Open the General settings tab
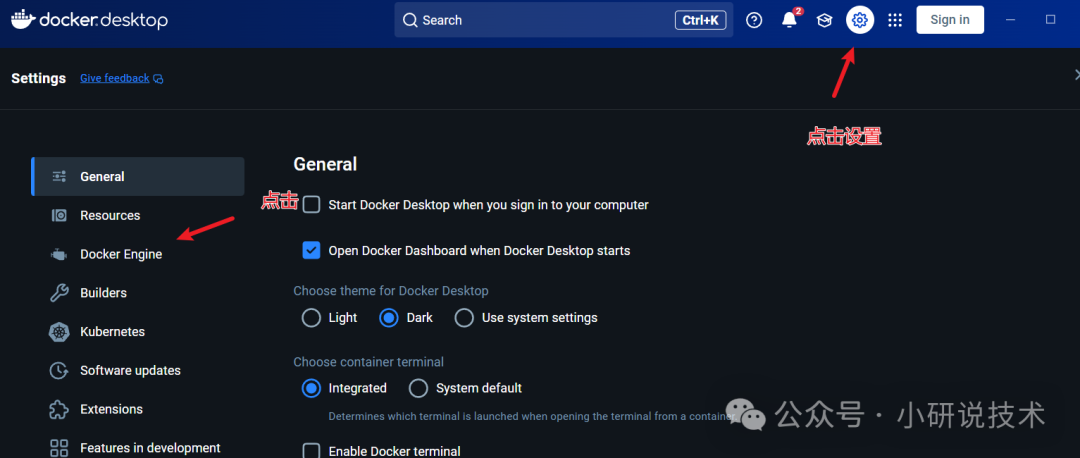 138,176
